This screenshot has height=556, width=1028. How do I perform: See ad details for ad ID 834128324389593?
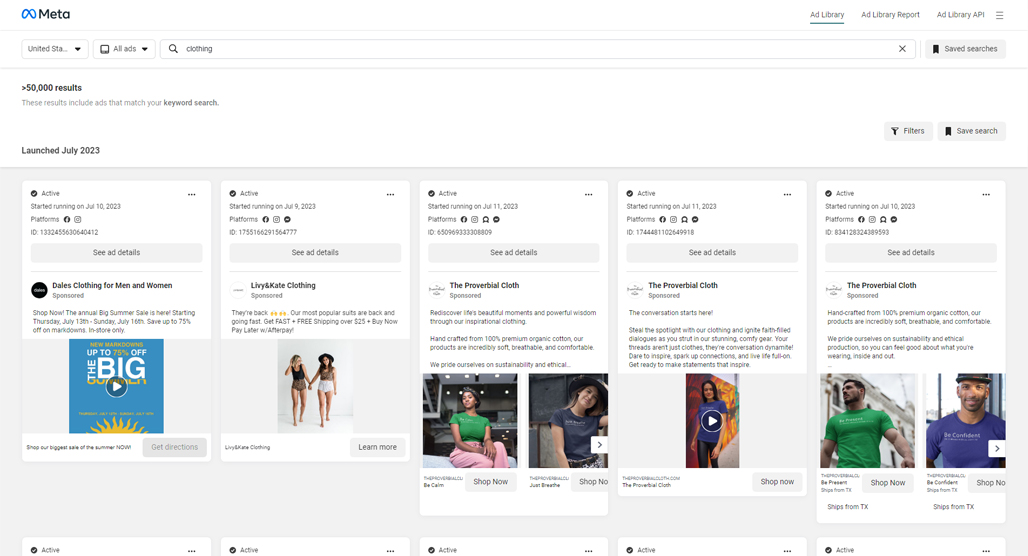[911, 252]
